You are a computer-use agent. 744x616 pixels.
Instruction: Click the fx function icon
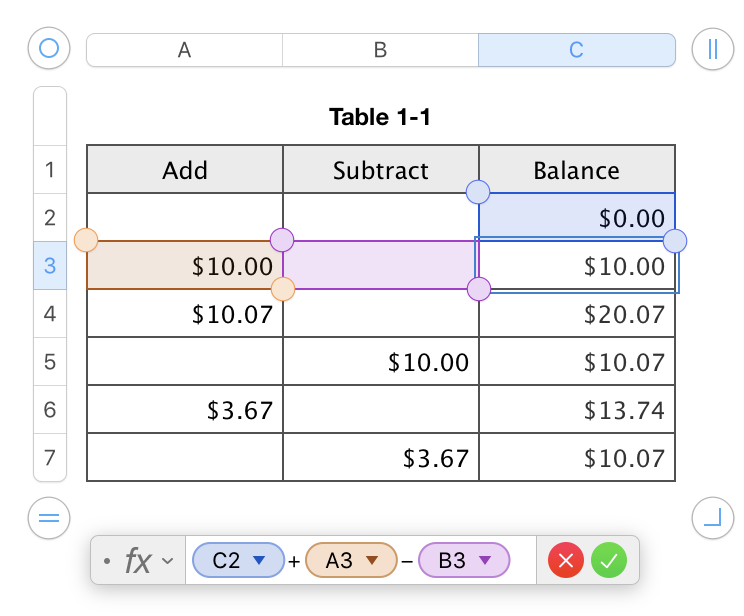click(x=137, y=561)
